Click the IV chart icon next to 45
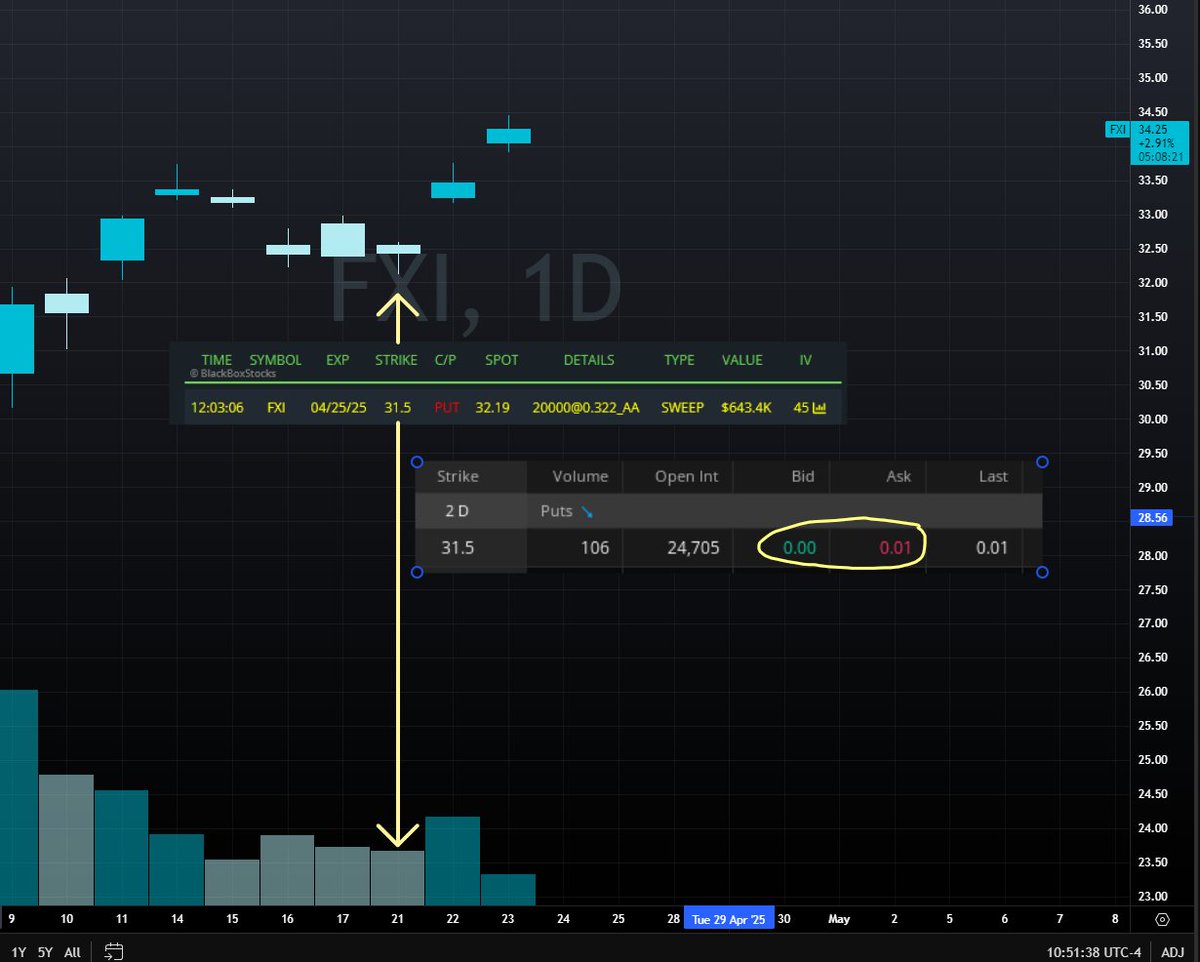1200x962 pixels. pos(819,408)
